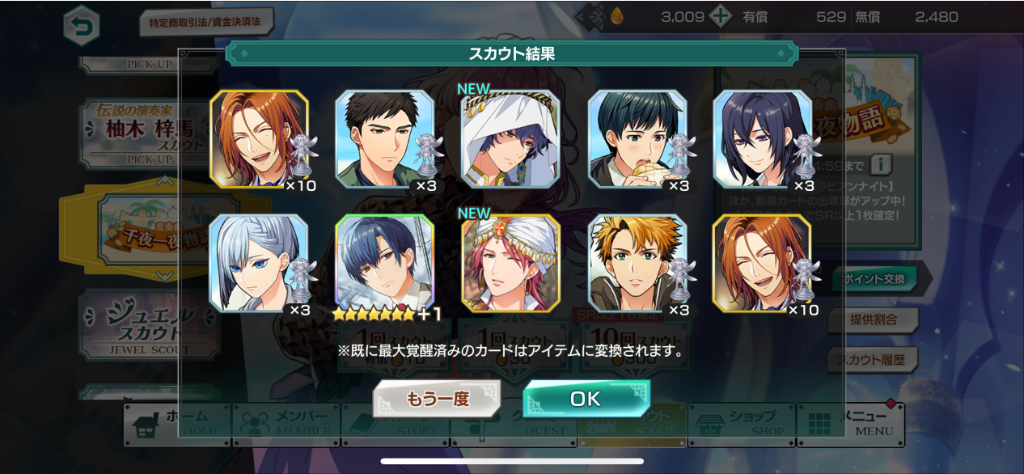Open the info icon on the event banner
The image size is (1024, 474).
pos(882,161)
